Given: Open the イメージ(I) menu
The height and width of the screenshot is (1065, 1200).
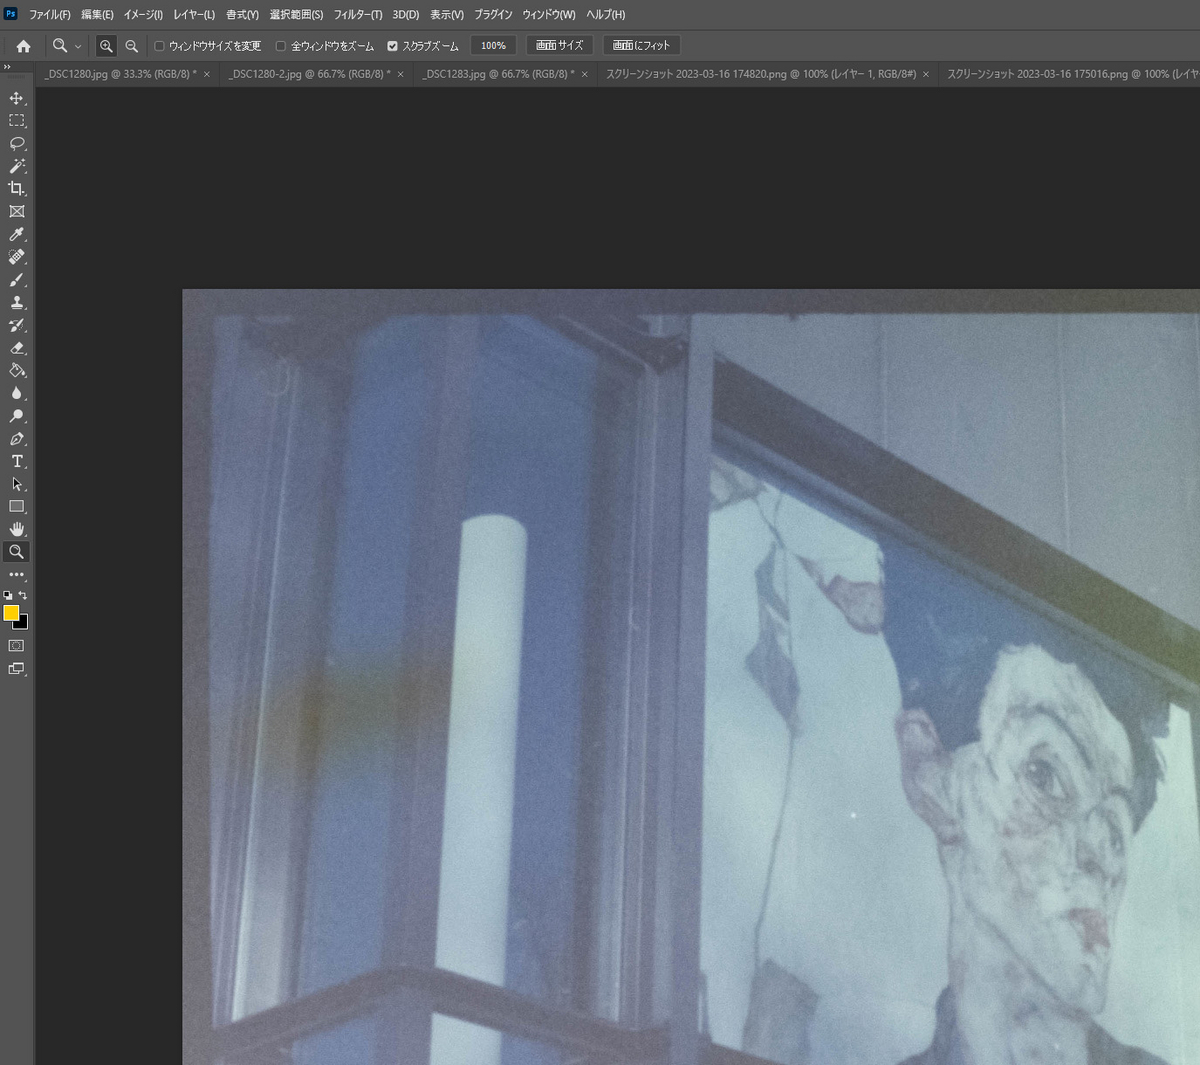Looking at the screenshot, I should pos(143,15).
